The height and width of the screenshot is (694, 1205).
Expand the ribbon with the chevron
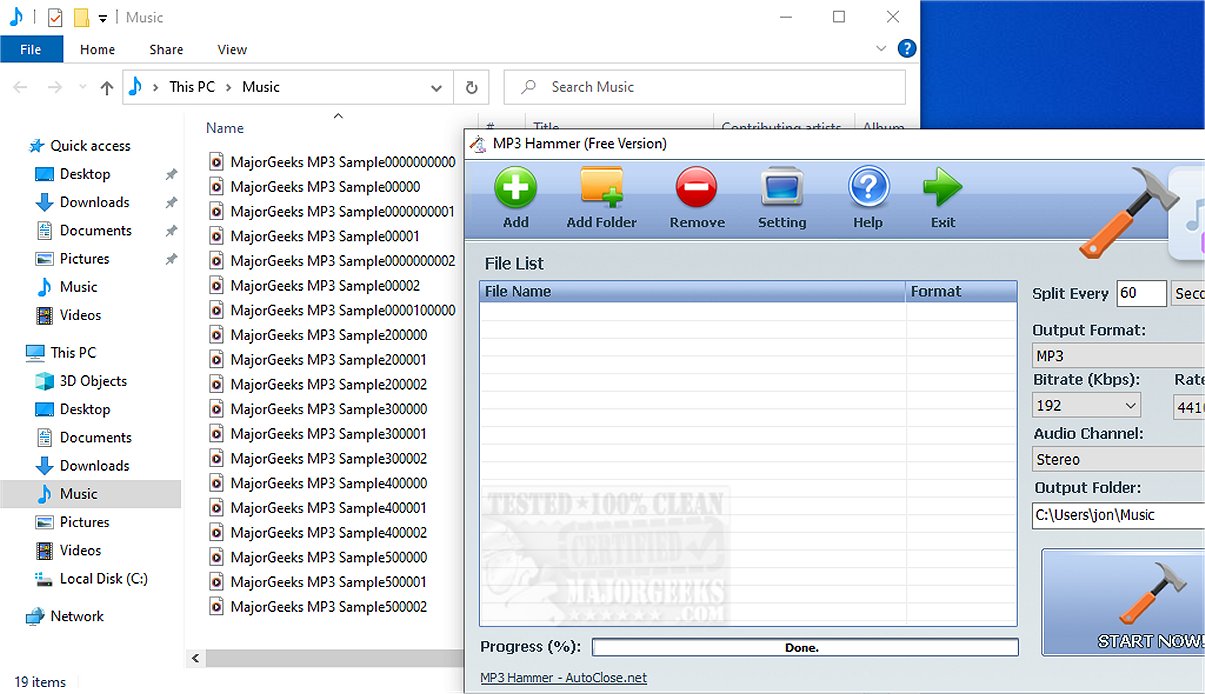(881, 48)
